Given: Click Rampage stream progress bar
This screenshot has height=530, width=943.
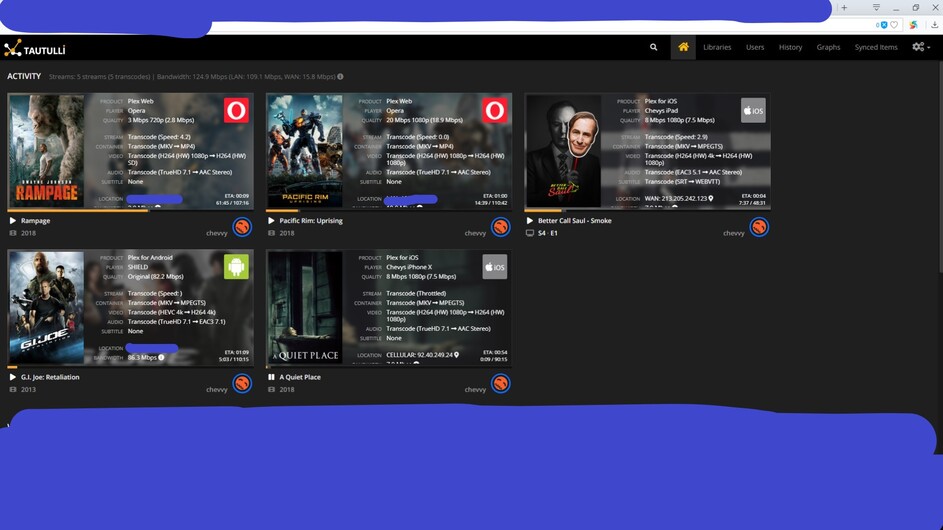Looking at the screenshot, I should pyautogui.click(x=131, y=211).
